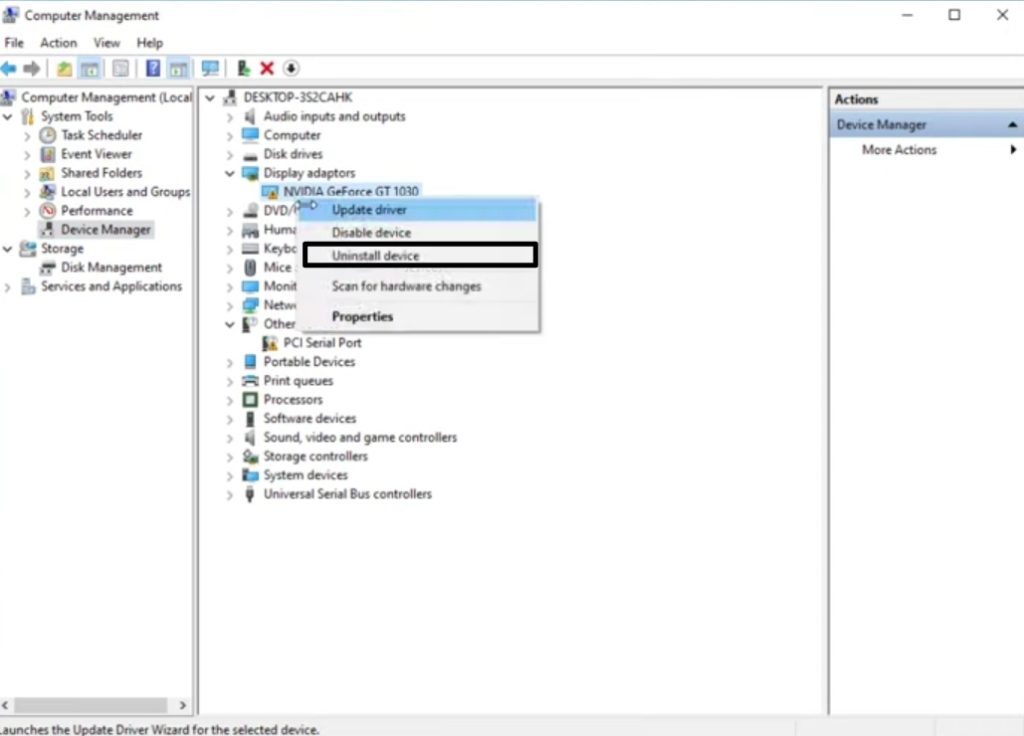Click the Performance icon in tree
The width and height of the screenshot is (1024, 736).
(x=48, y=210)
